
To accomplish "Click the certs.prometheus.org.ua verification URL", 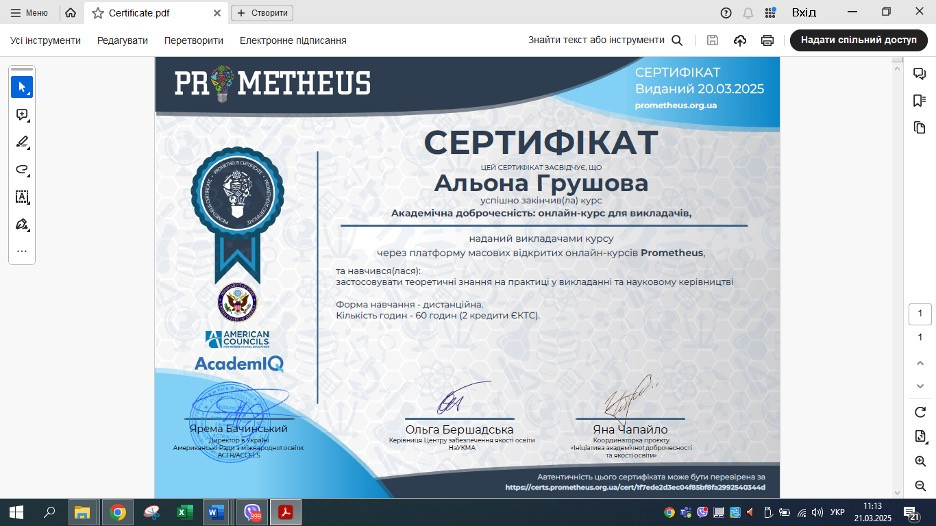I will (635, 487).
